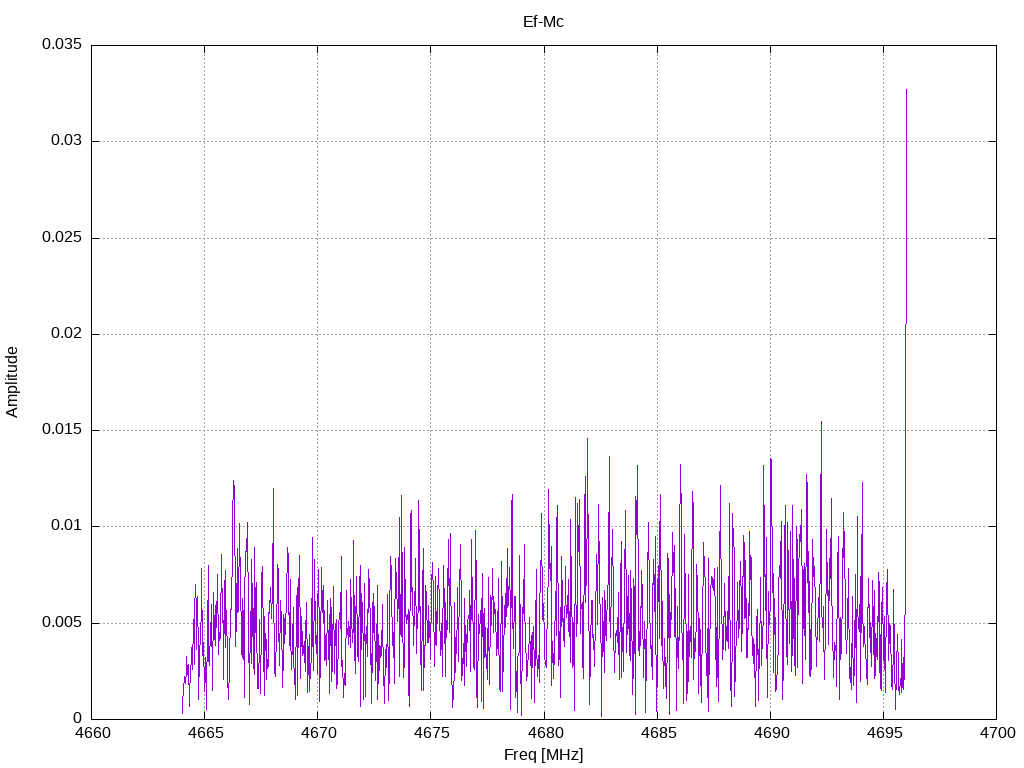Click the y-axis tick label 0.03
This screenshot has height=768, width=1024.
point(67,140)
